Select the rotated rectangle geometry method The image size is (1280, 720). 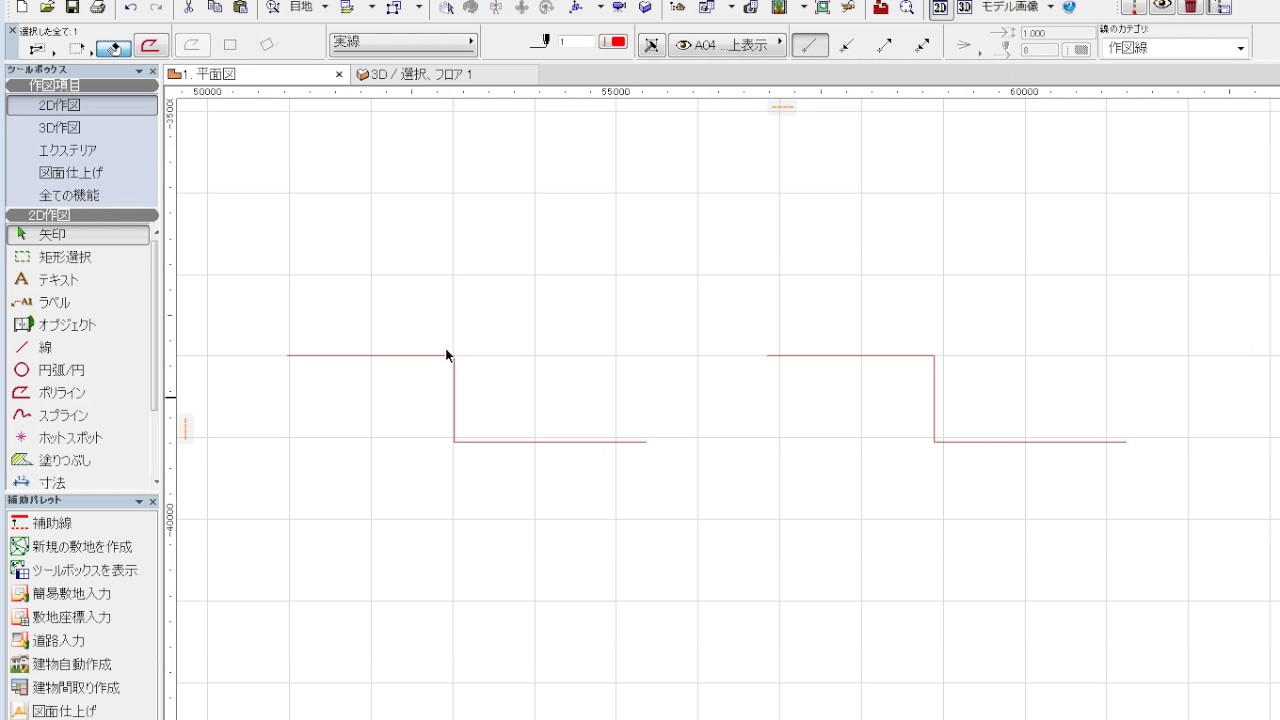coord(266,45)
